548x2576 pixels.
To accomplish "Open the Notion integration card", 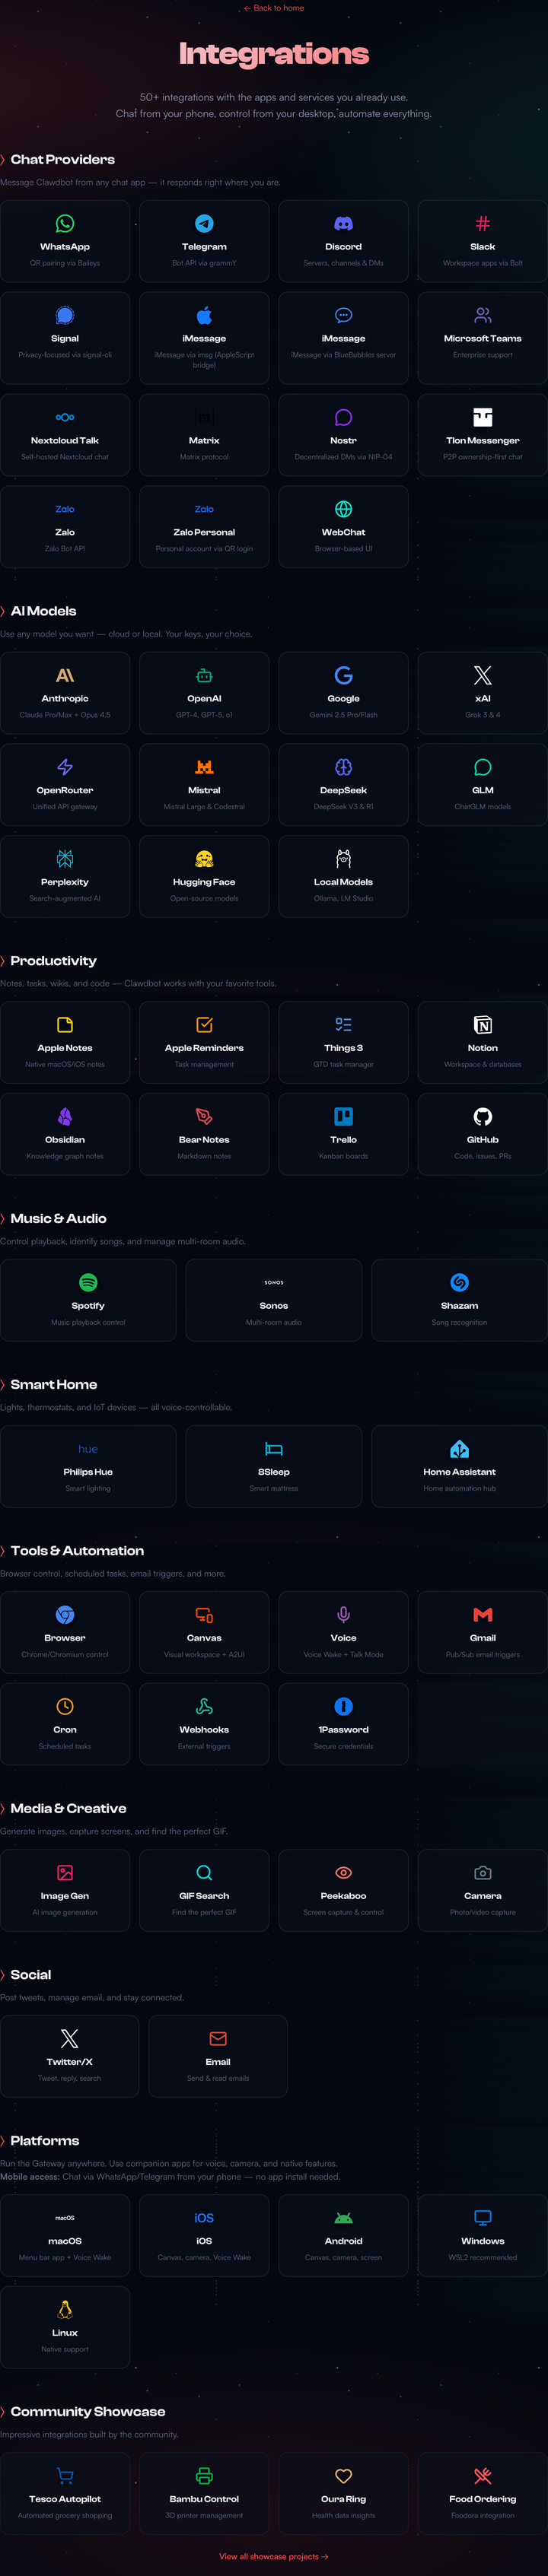I will 482,1042.
